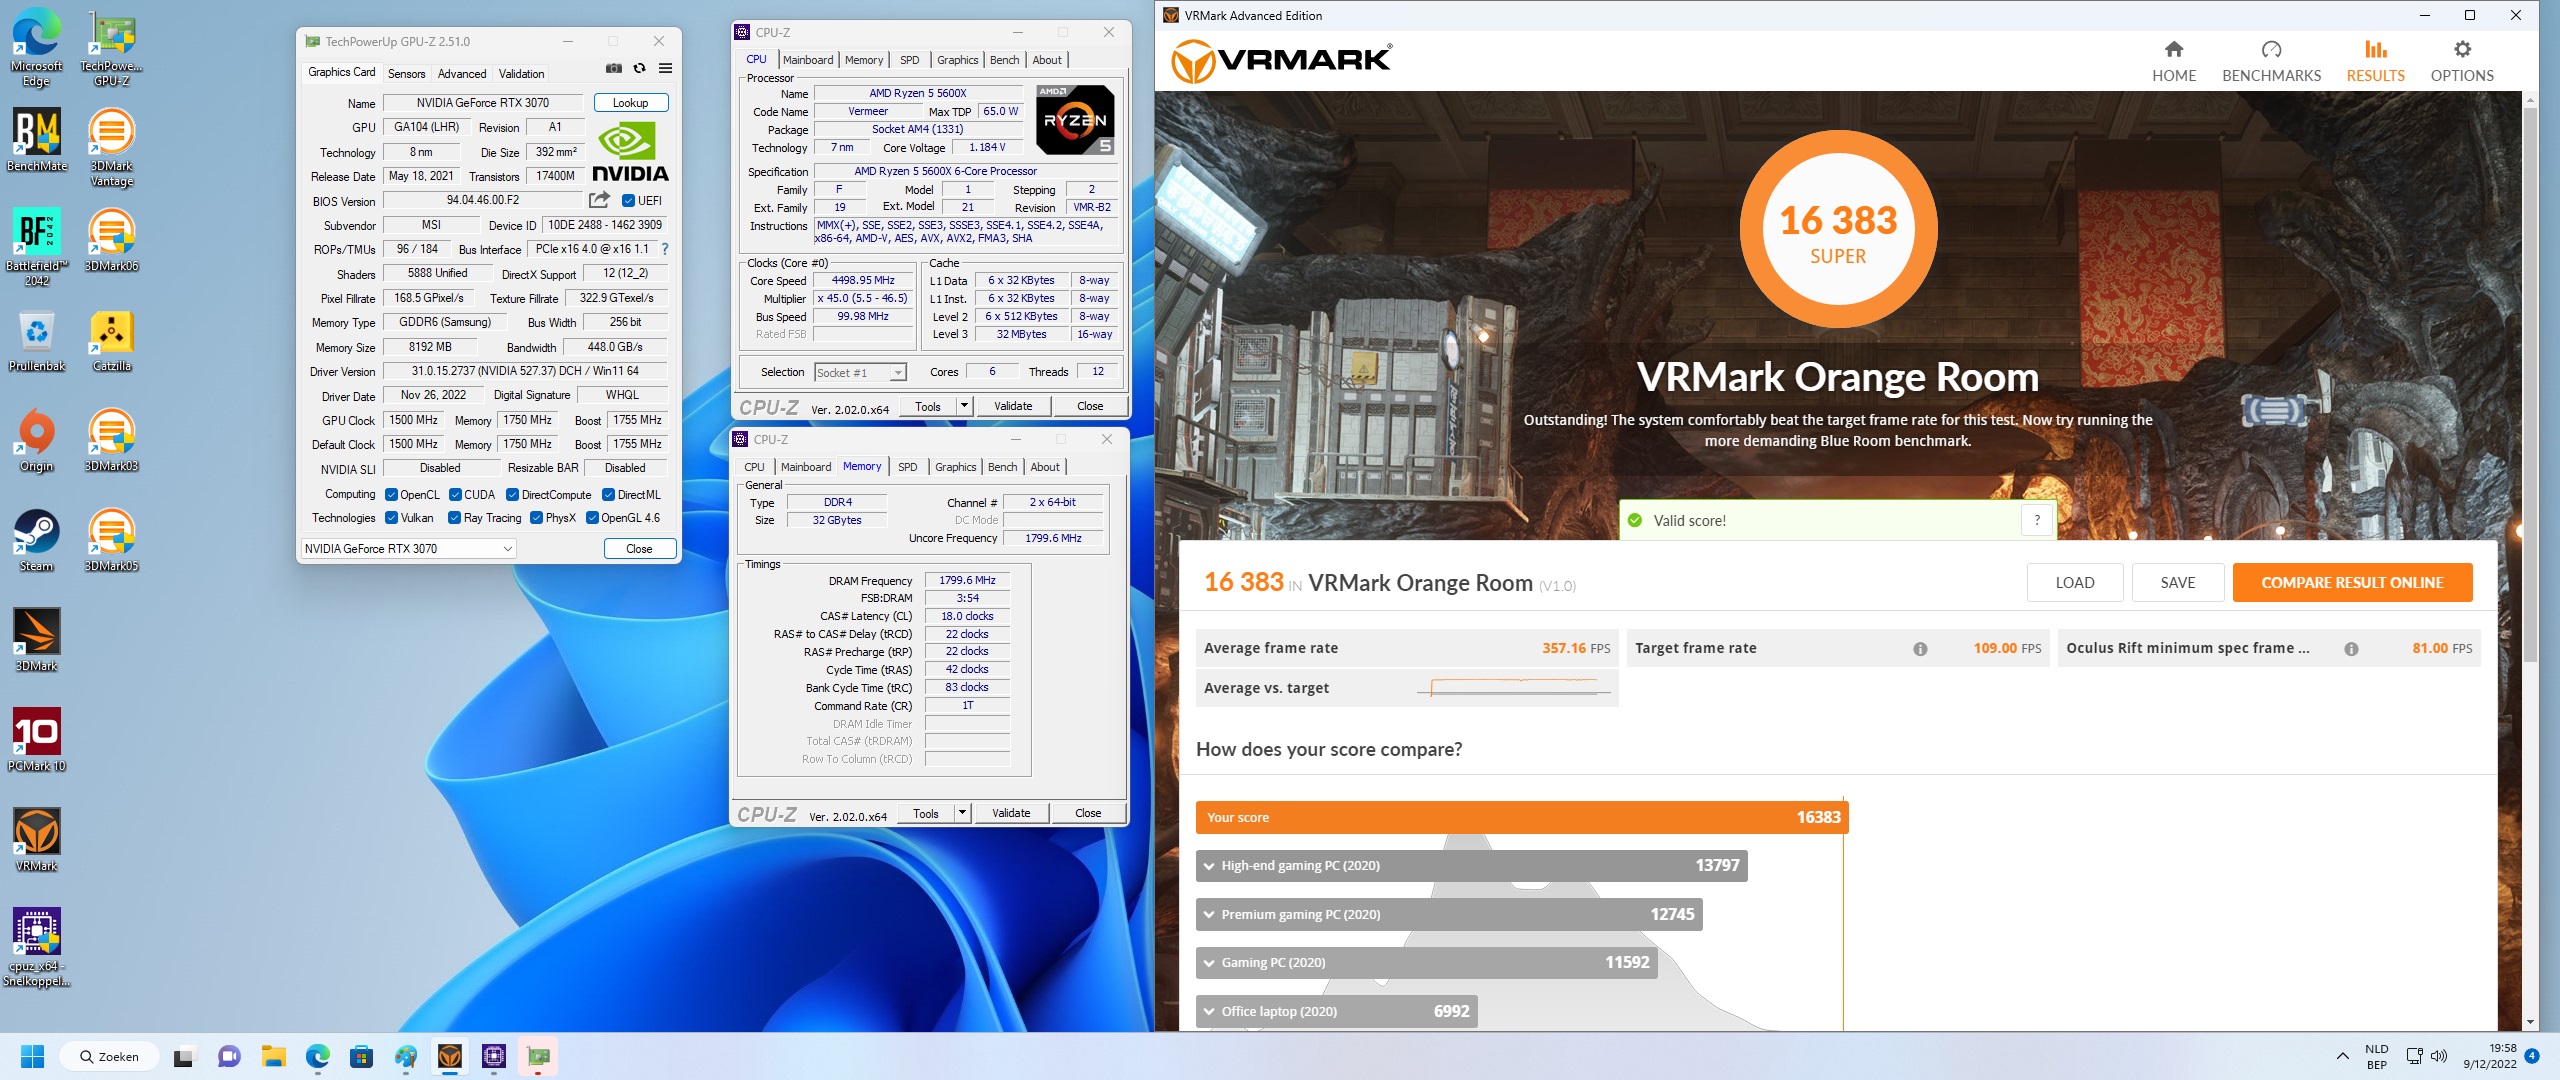Toggle the CUDA checkbox
2560x1080 pixels.
[x=456, y=495]
